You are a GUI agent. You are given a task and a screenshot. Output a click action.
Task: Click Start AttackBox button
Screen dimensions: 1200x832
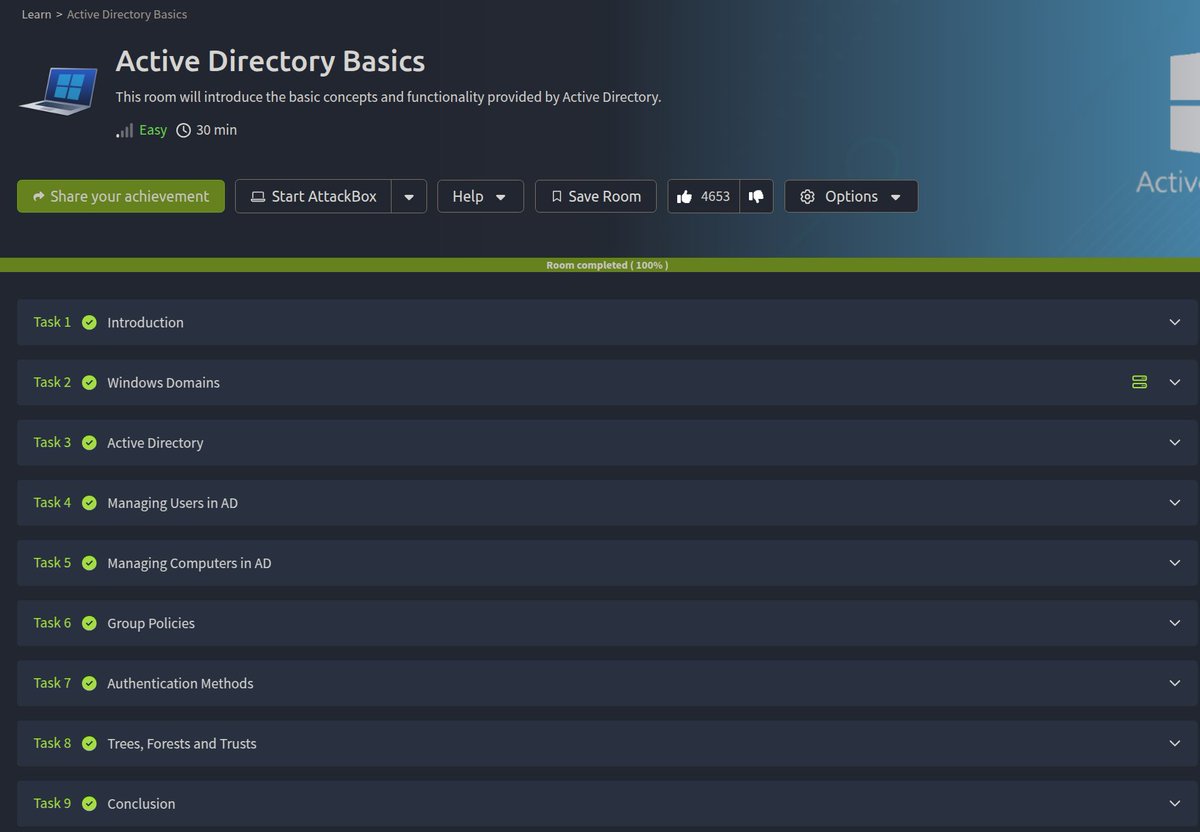click(x=313, y=197)
